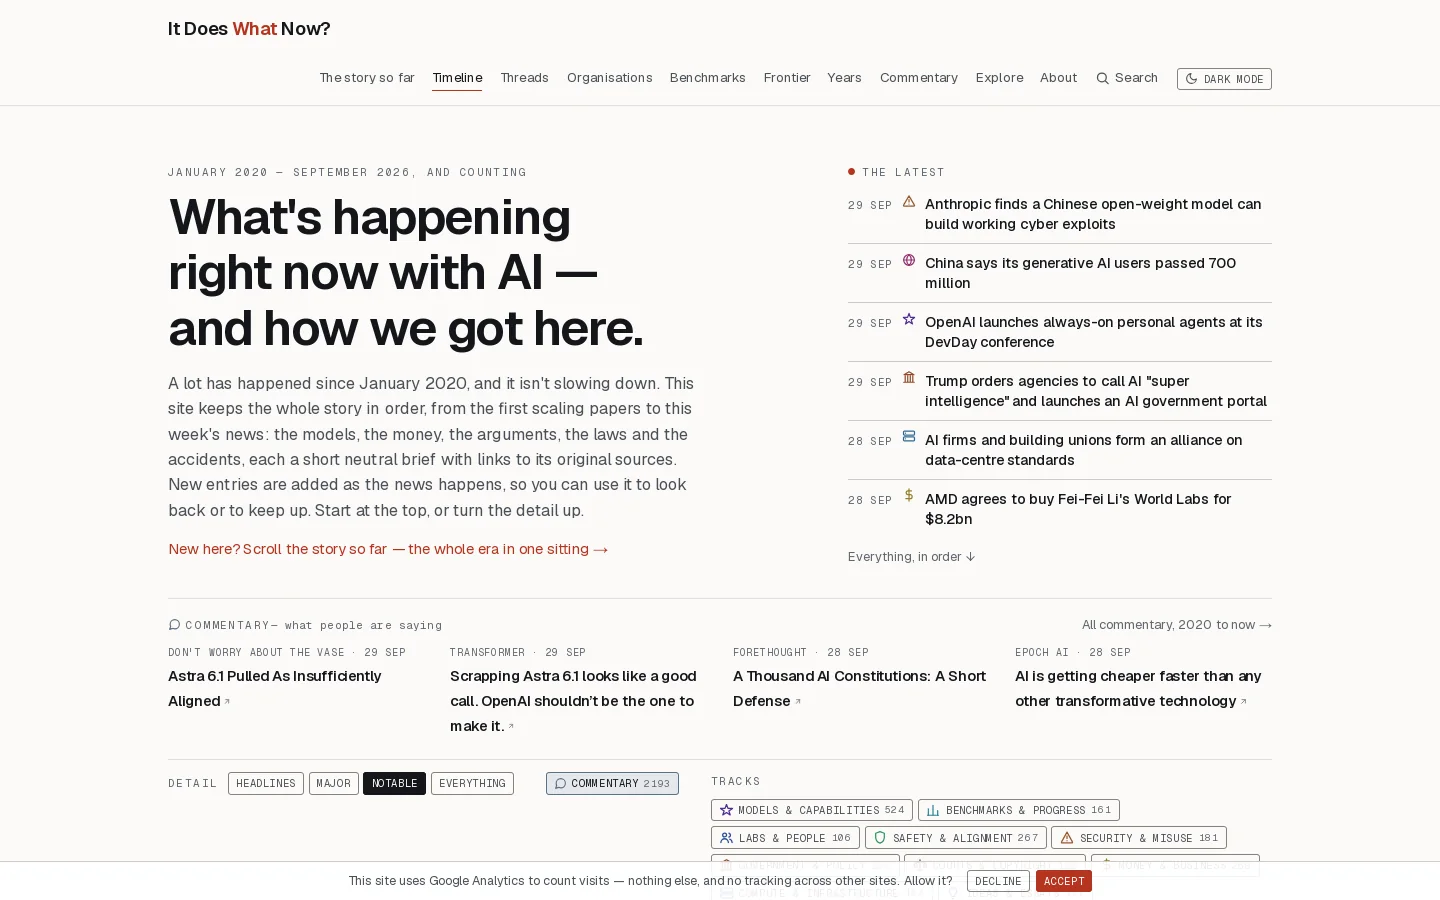Toggle Labs & People track

(785, 838)
